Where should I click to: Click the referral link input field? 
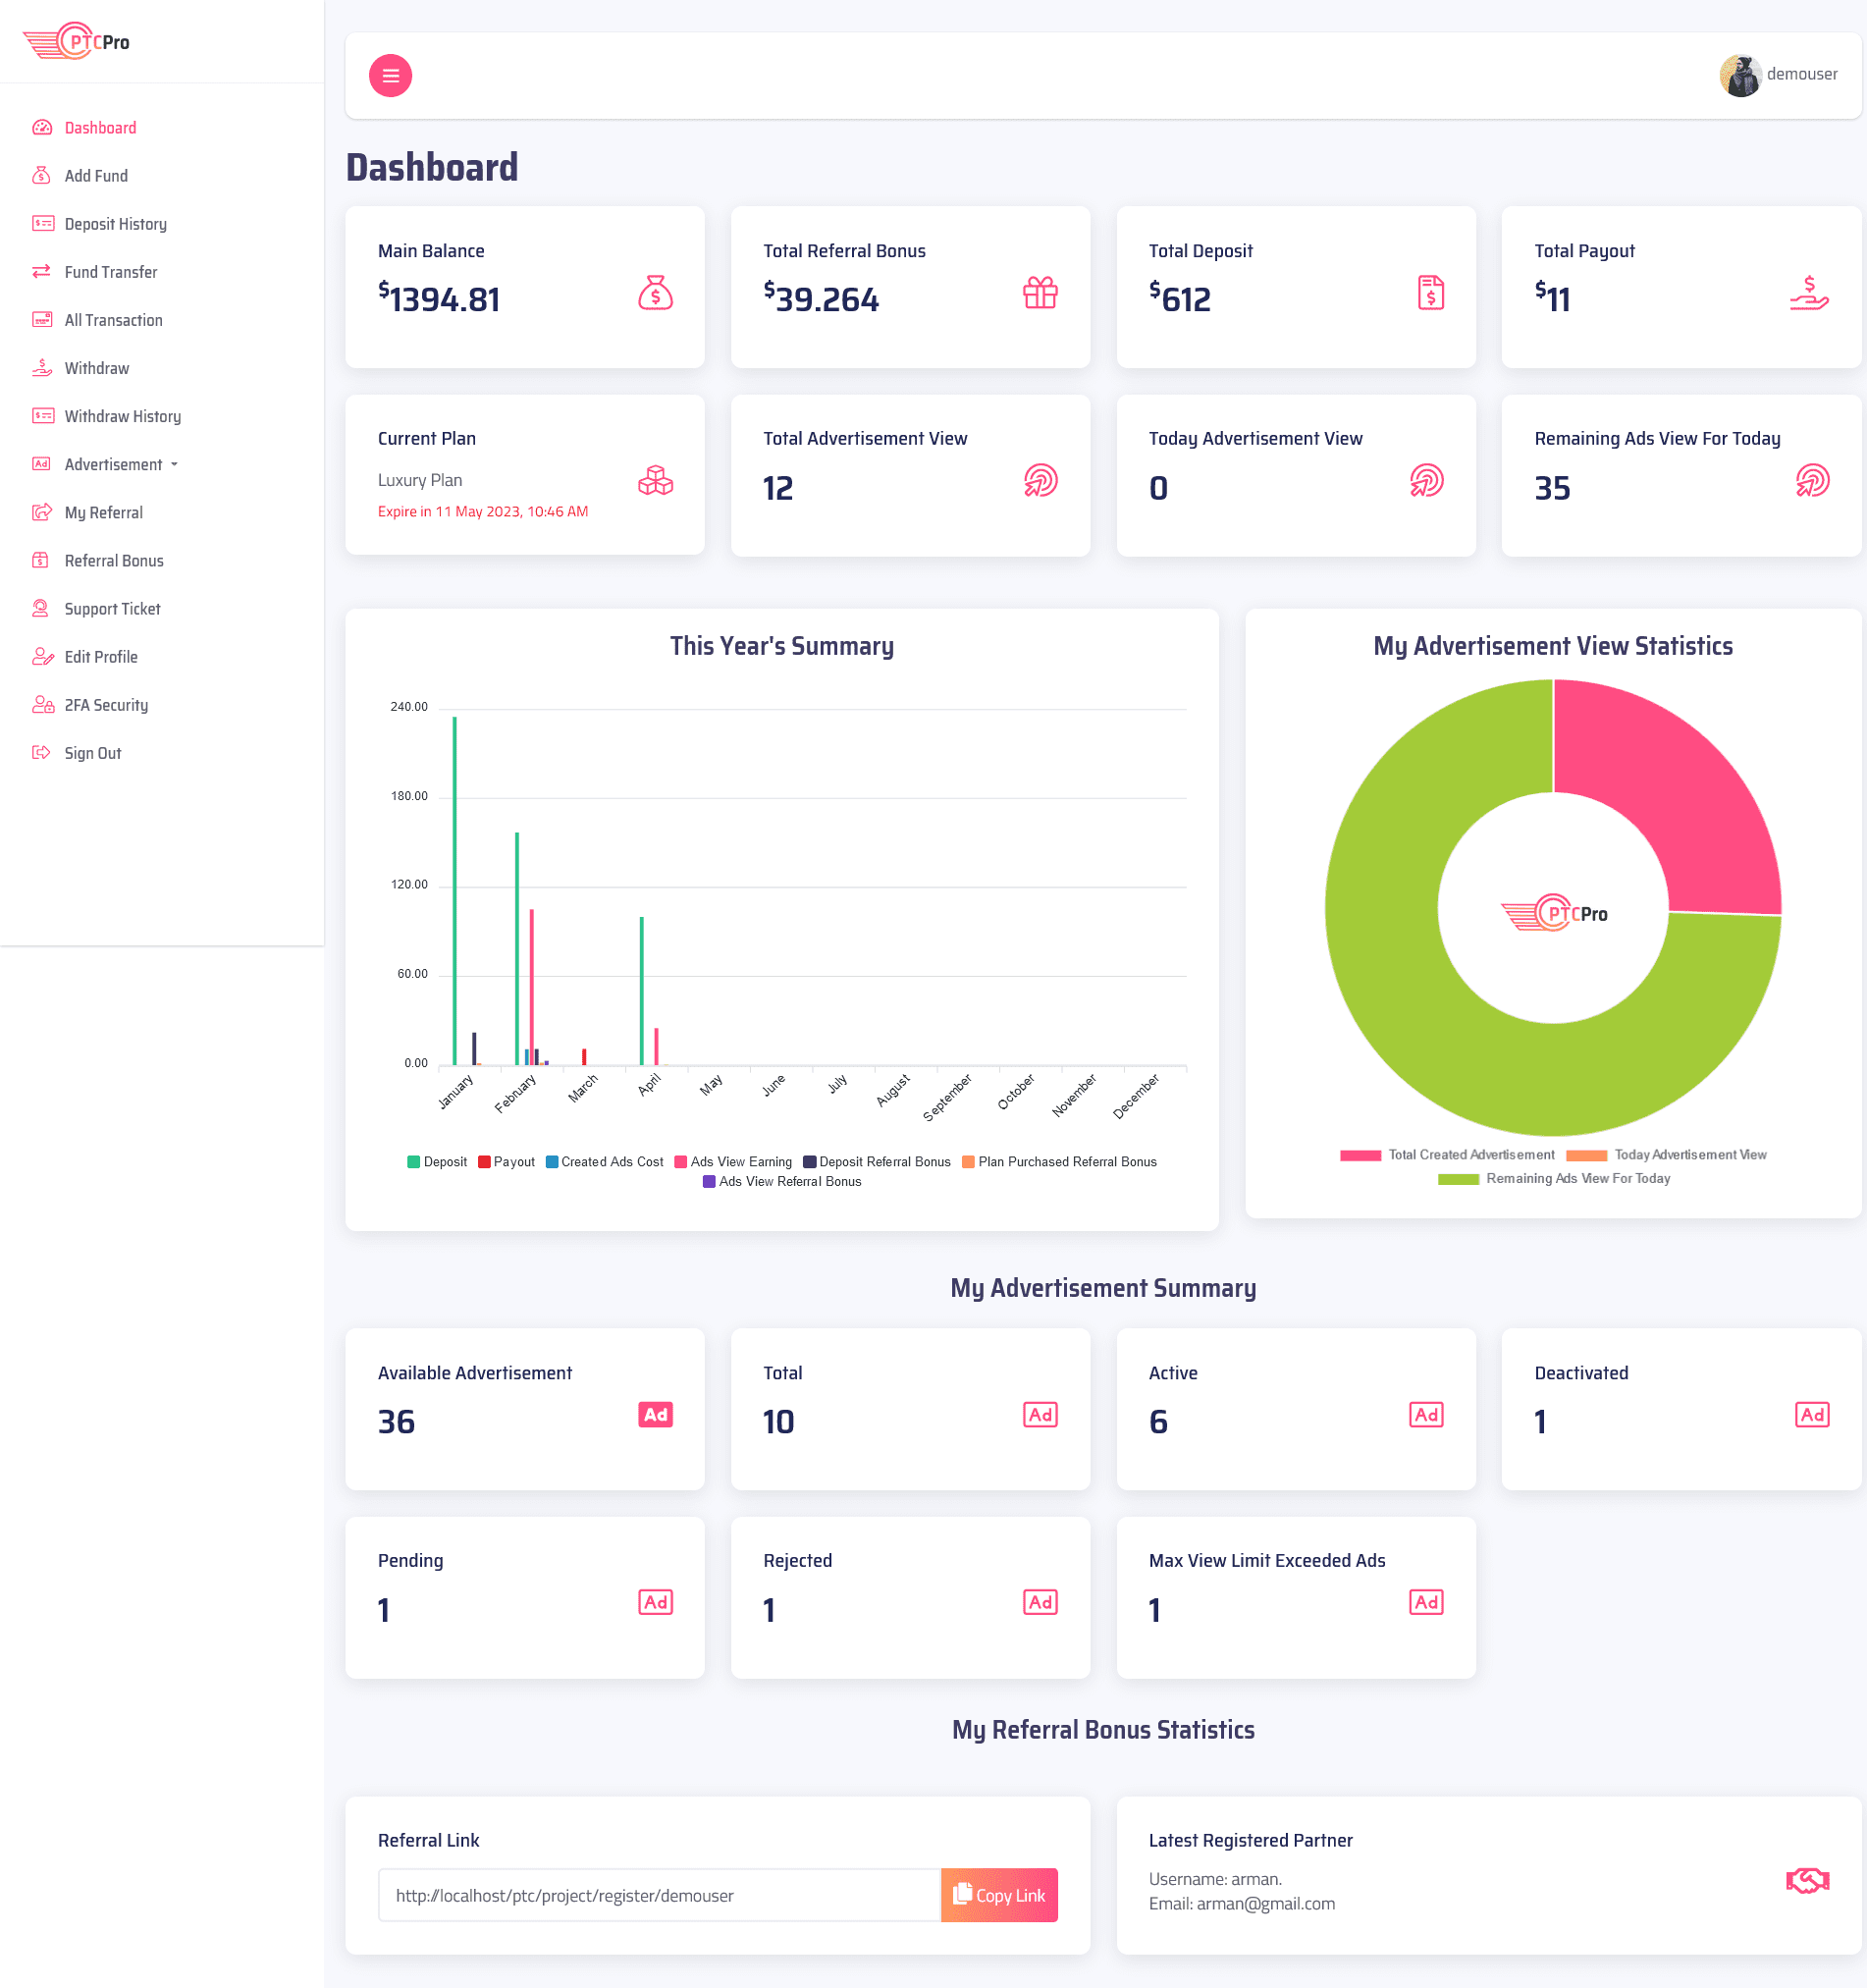coord(658,1896)
